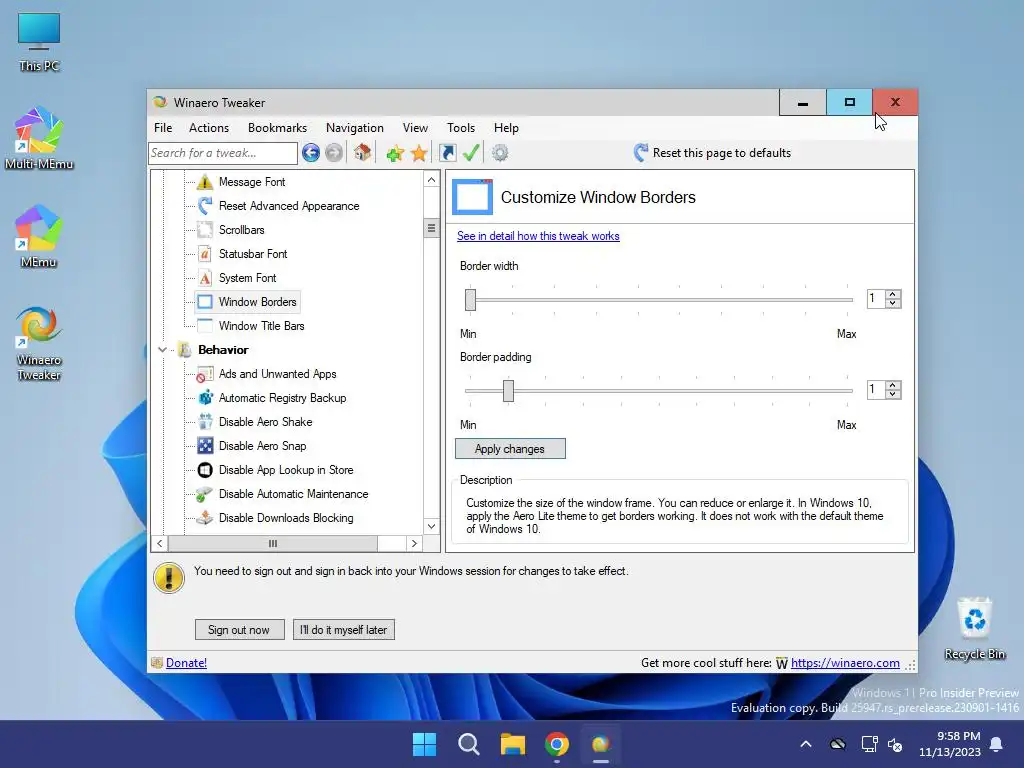
Task: Click the Border width value field
Action: [x=876, y=298]
